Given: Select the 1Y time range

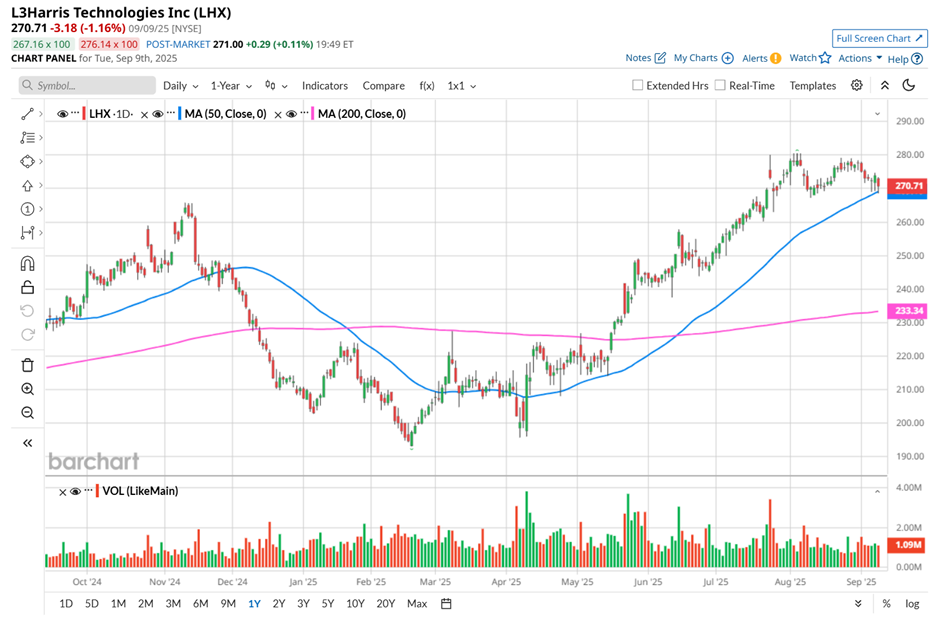Looking at the screenshot, I should tap(254, 603).
